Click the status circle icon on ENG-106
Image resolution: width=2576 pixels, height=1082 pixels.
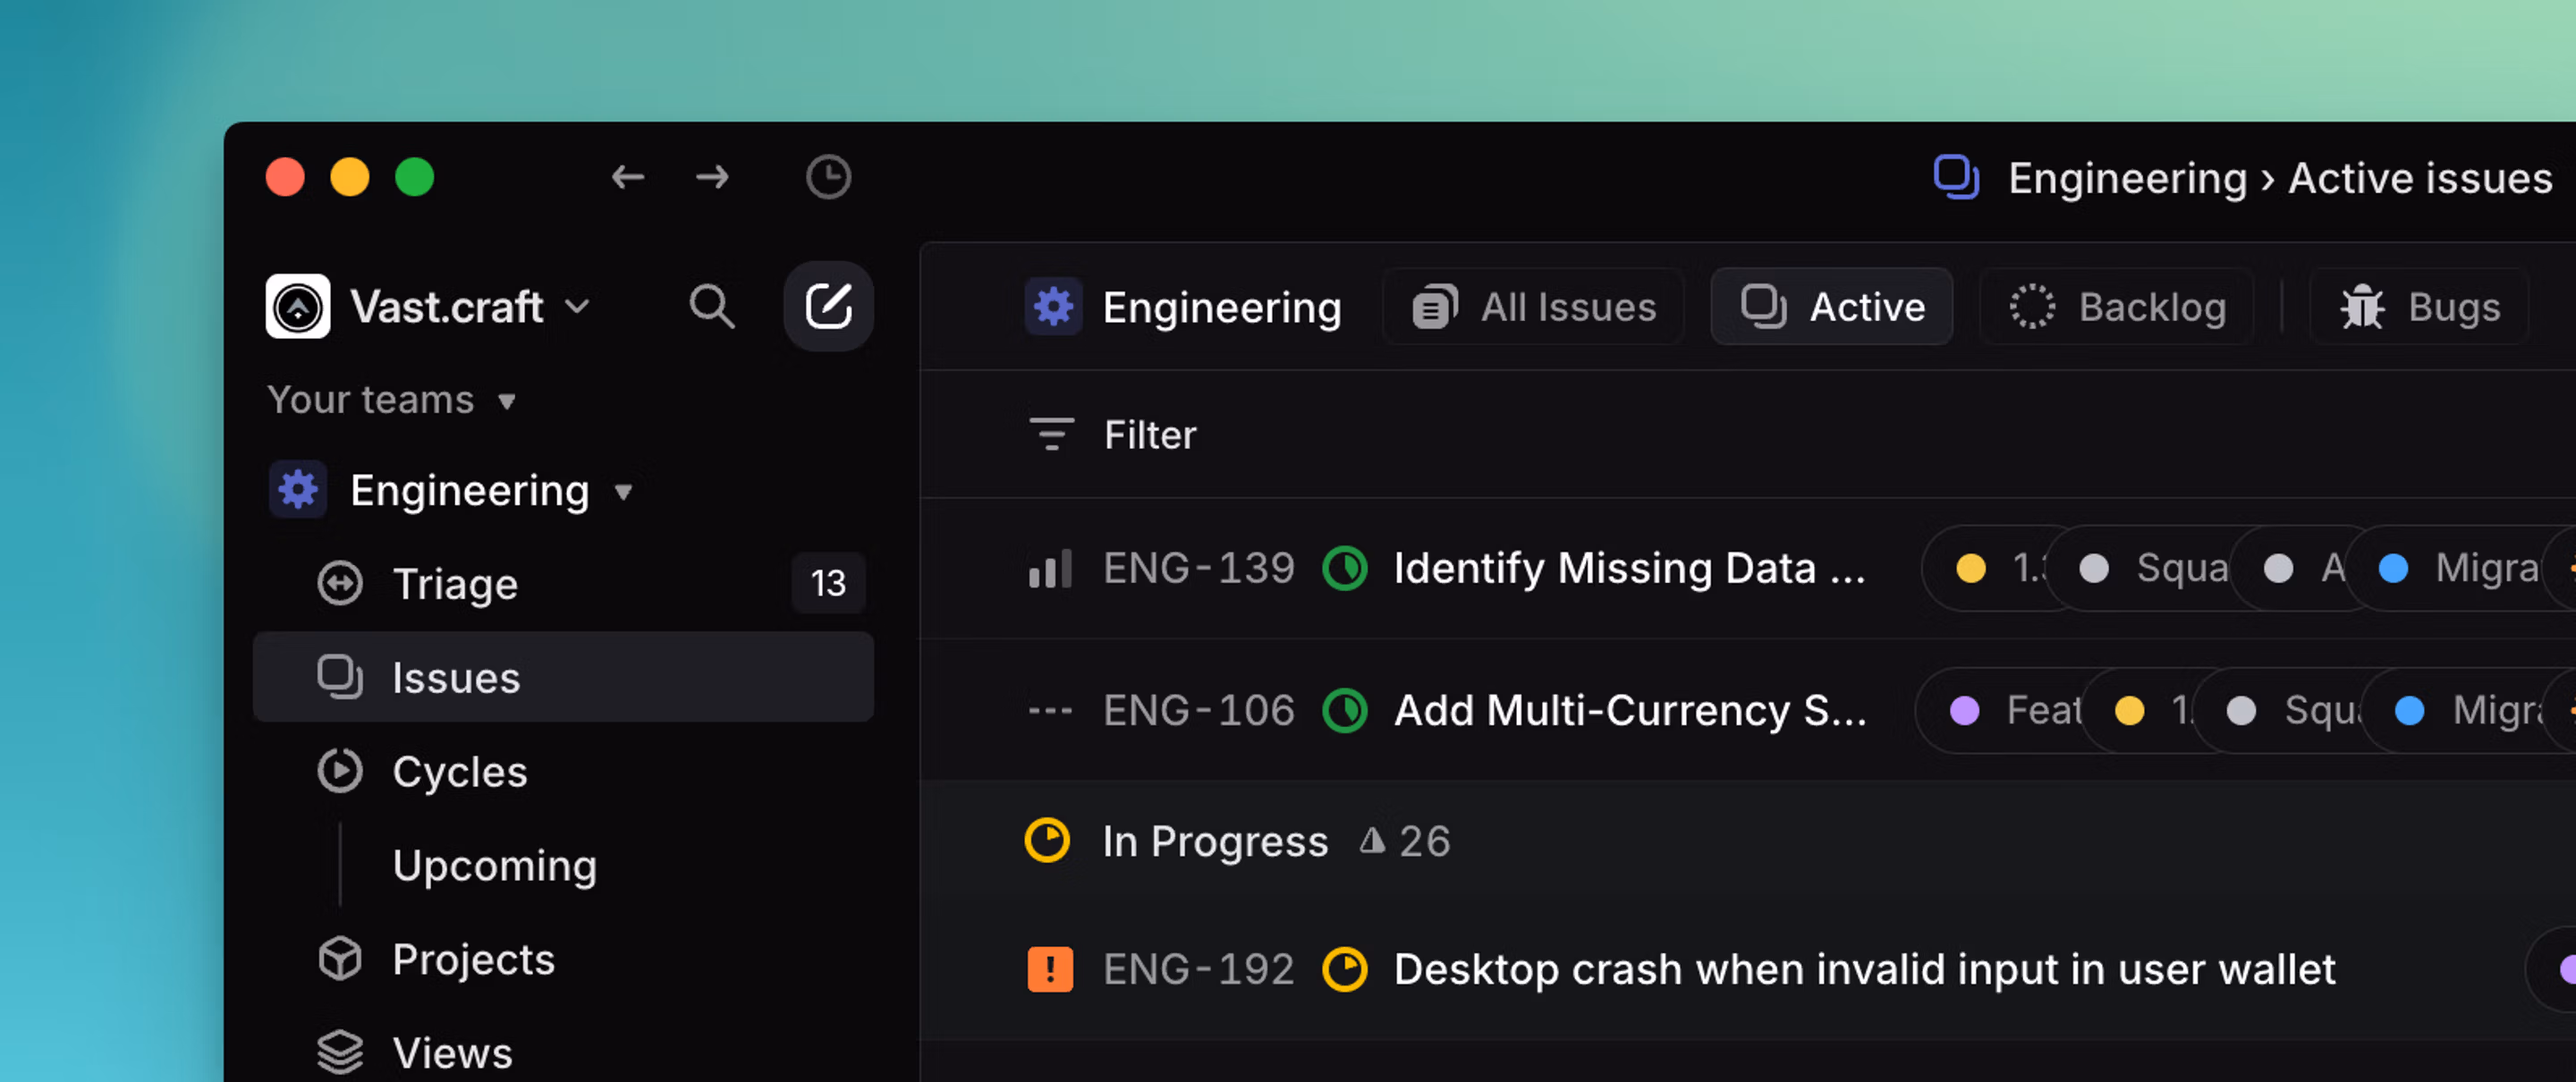tap(1345, 711)
